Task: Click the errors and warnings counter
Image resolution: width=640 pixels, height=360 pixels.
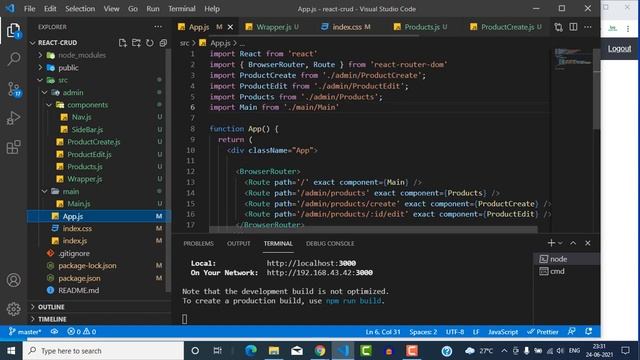Action: (82, 332)
